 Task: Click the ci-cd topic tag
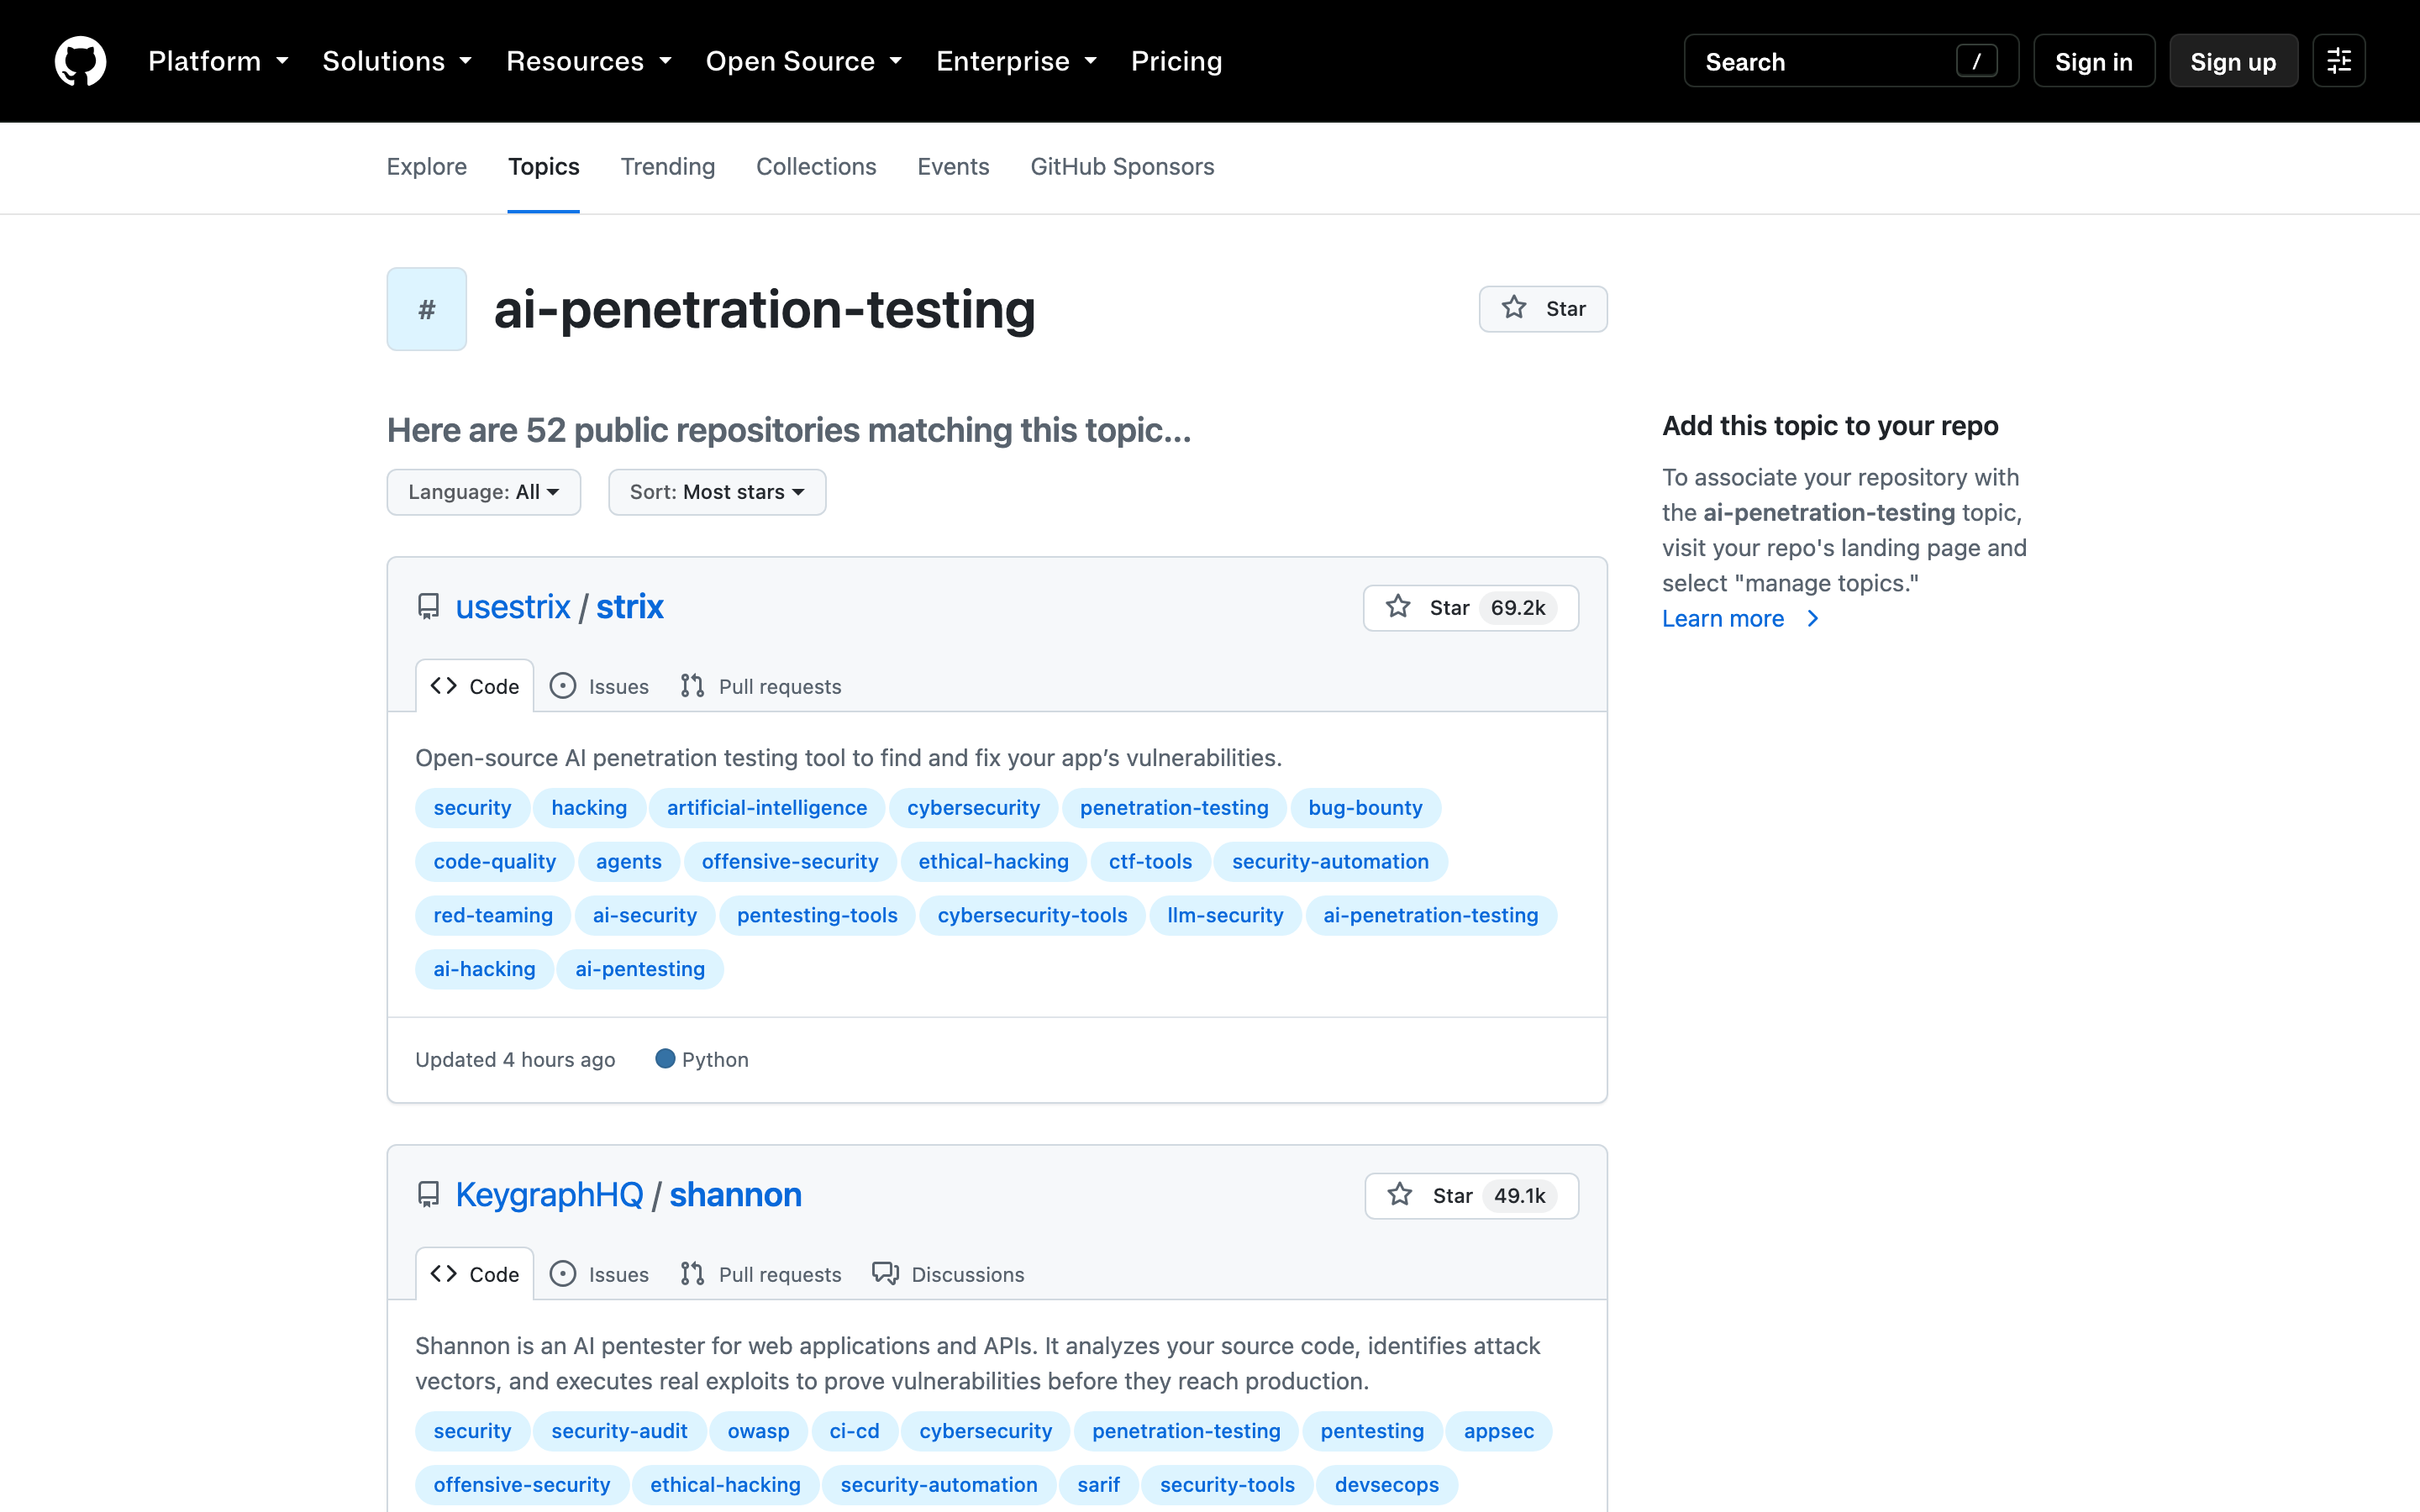tap(854, 1432)
